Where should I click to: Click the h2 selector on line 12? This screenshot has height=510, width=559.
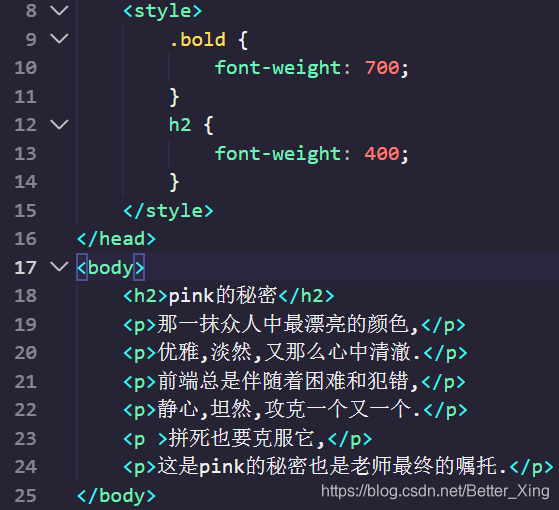pyautogui.click(x=180, y=125)
